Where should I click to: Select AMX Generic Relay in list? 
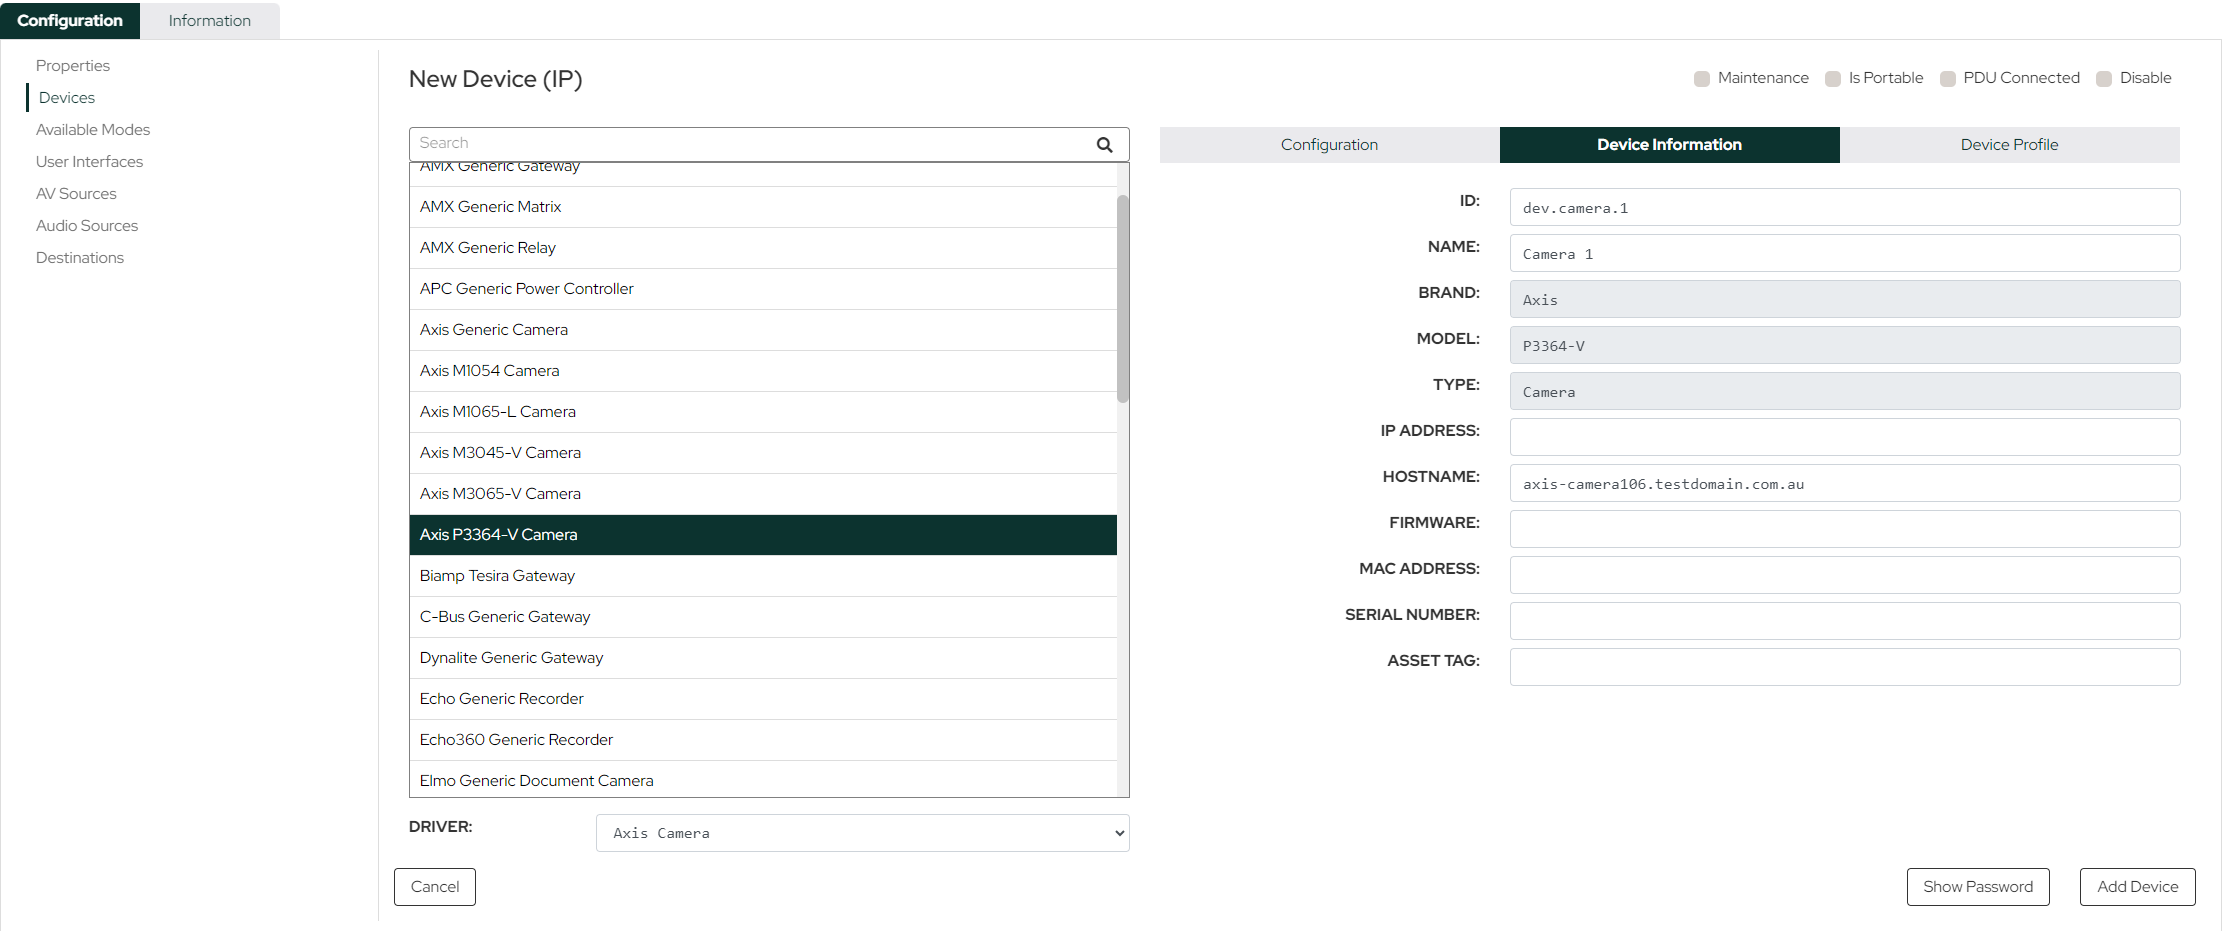point(763,248)
